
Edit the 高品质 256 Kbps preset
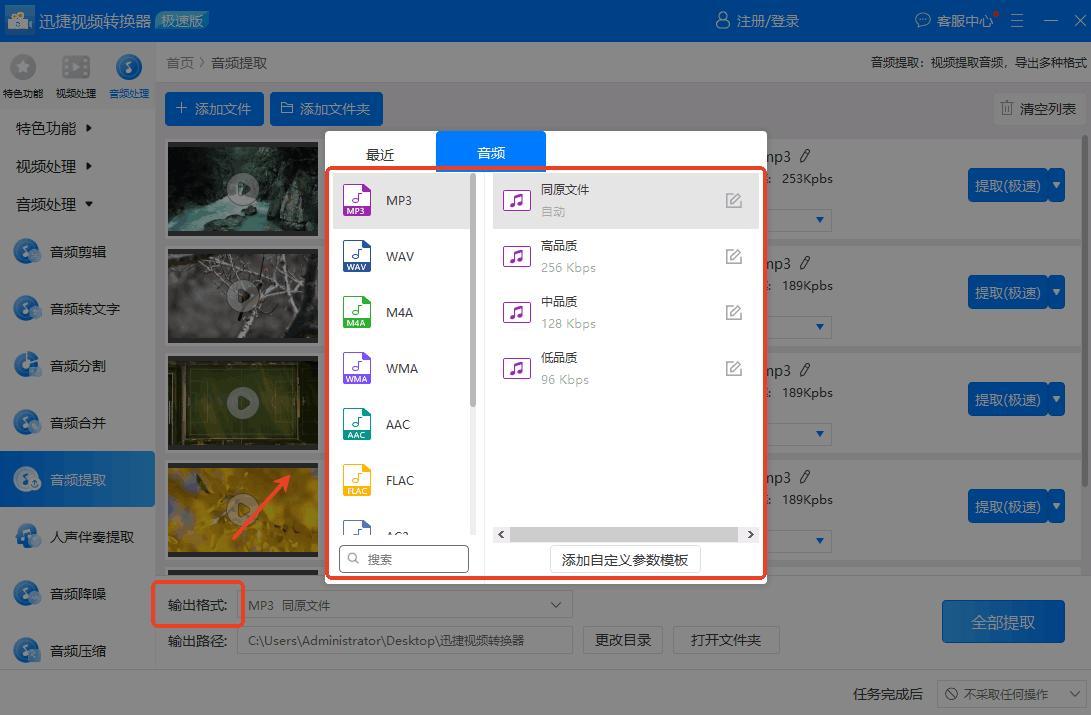tap(733, 257)
